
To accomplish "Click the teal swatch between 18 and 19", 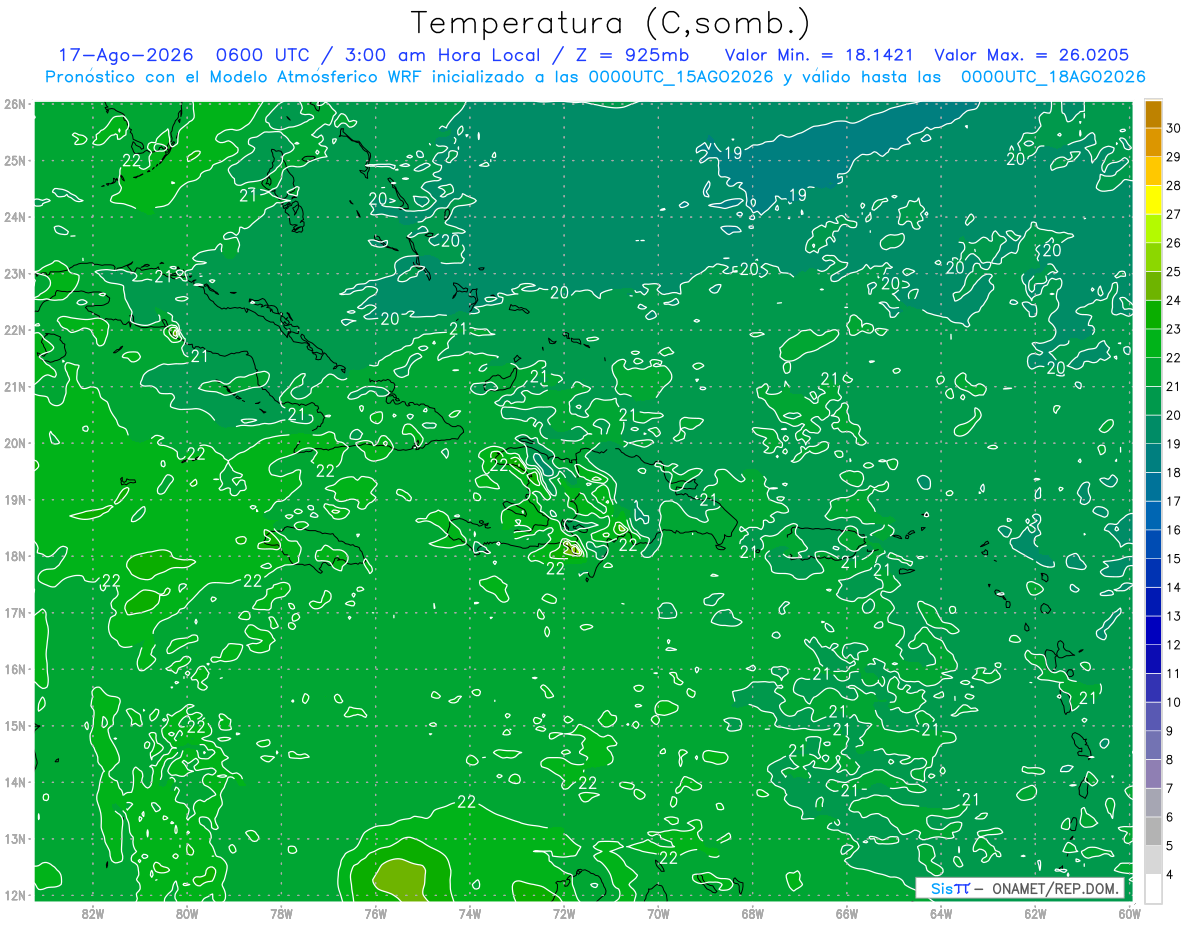I will tap(1153, 458).
